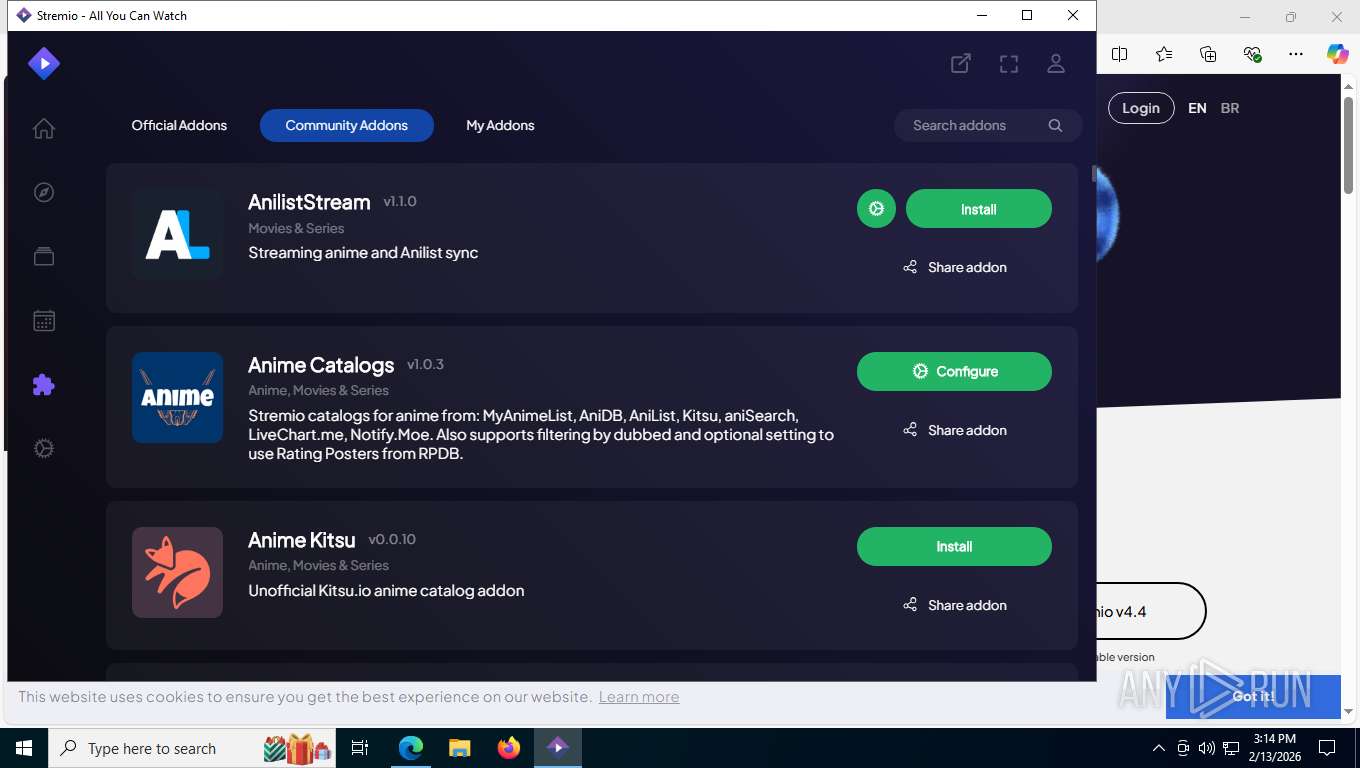The height and width of the screenshot is (768, 1360).
Task: Open File Explorer from taskbar
Action: [x=459, y=748]
